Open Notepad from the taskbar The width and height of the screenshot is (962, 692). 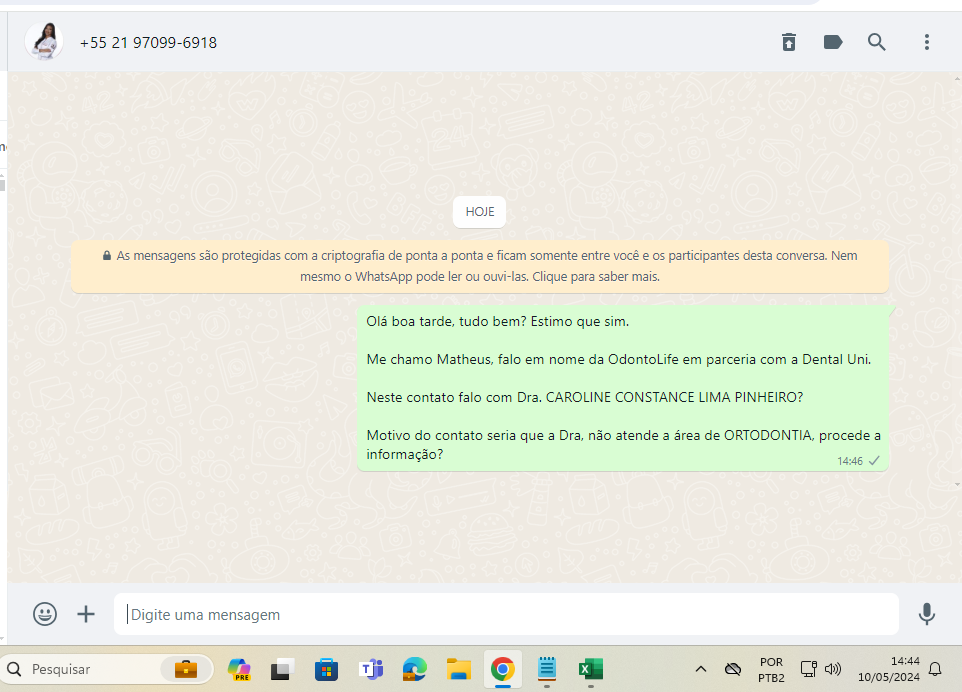pyautogui.click(x=547, y=669)
